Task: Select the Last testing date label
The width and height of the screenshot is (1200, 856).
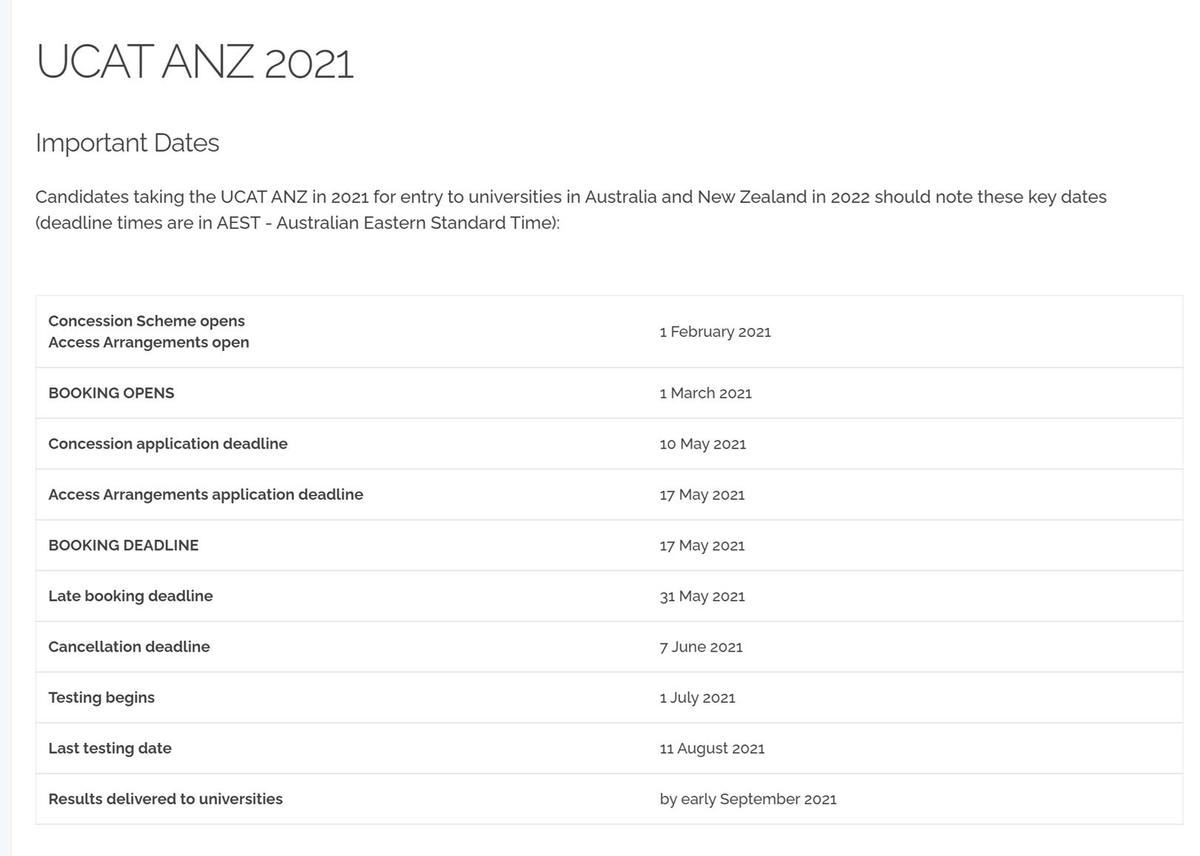Action: (x=110, y=748)
